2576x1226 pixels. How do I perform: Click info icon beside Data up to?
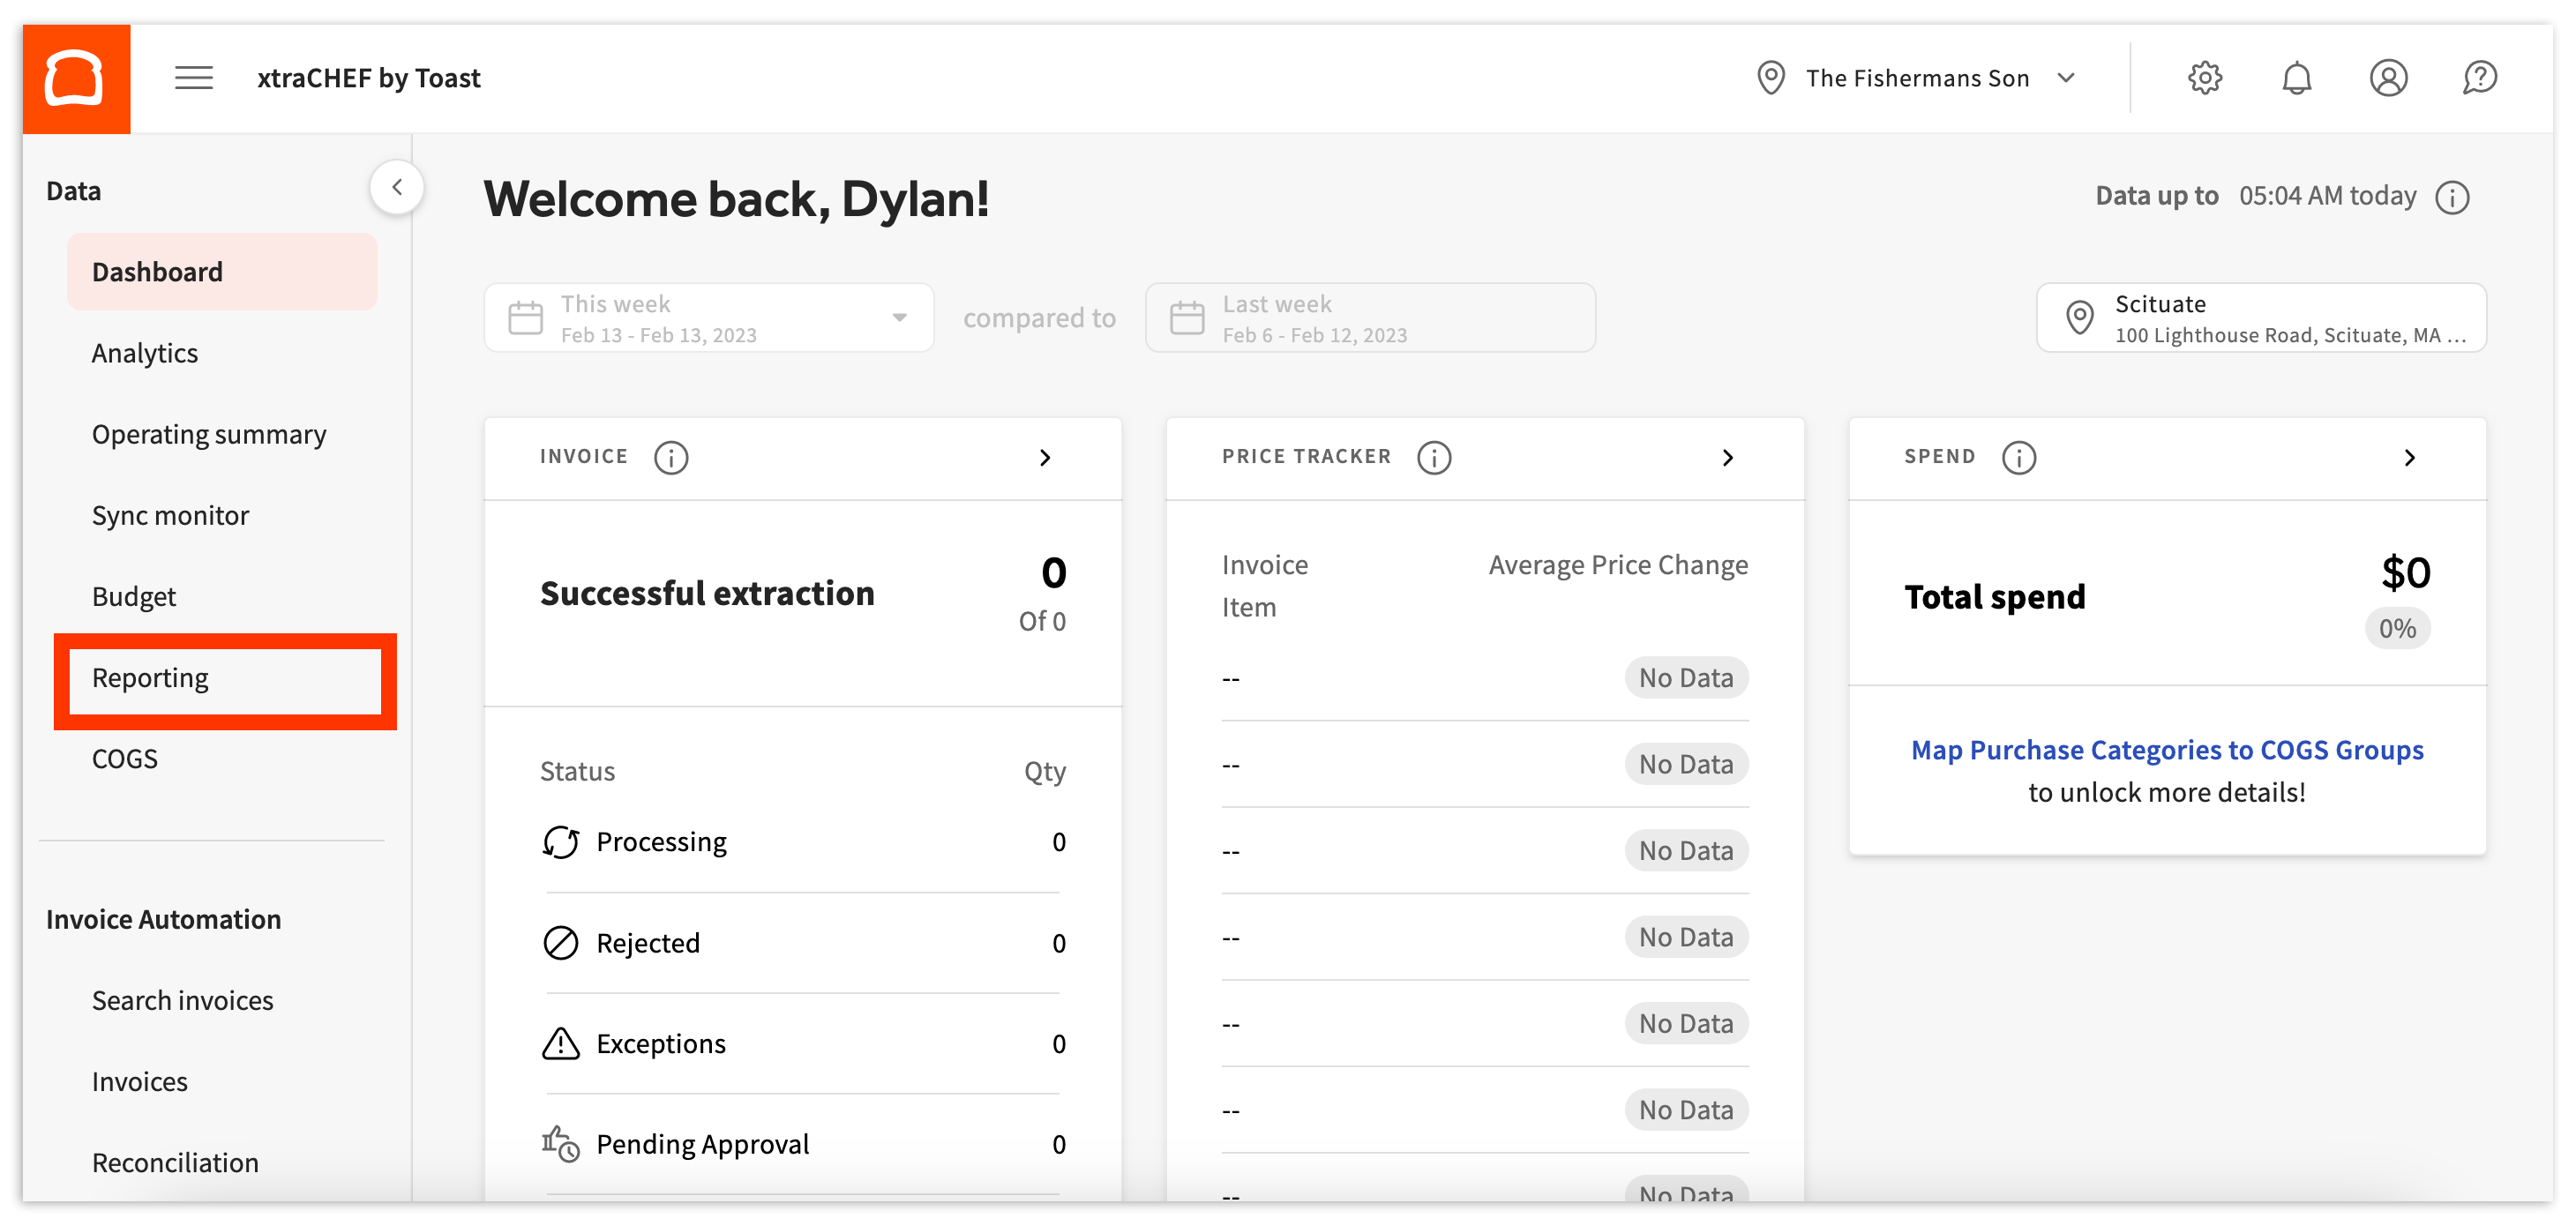pyautogui.click(x=2452, y=197)
